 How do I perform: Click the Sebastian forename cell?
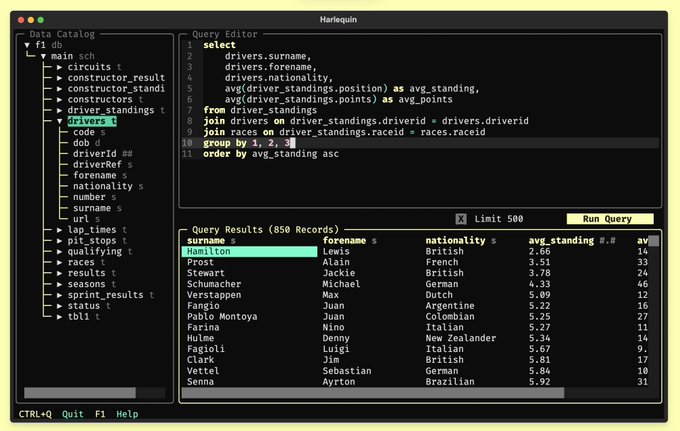click(x=347, y=371)
